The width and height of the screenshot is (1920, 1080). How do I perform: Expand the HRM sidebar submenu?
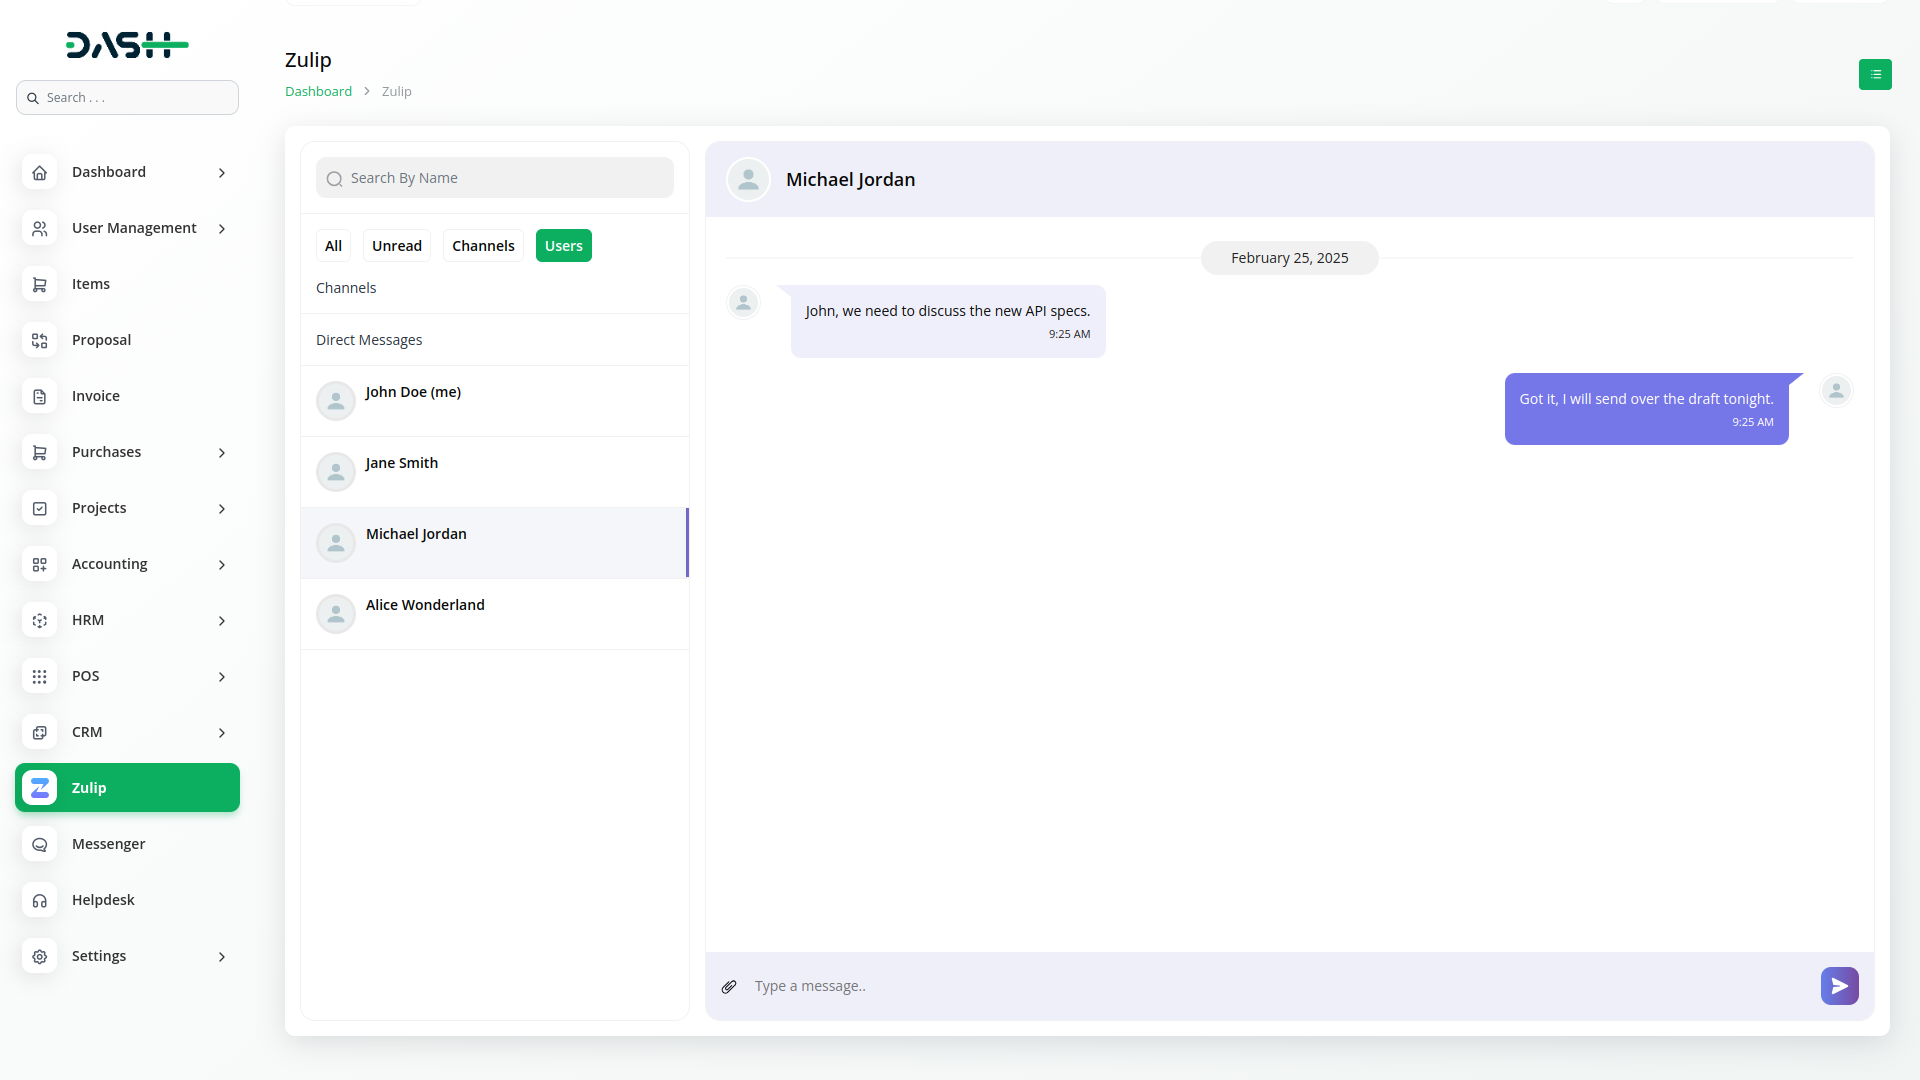tap(222, 621)
